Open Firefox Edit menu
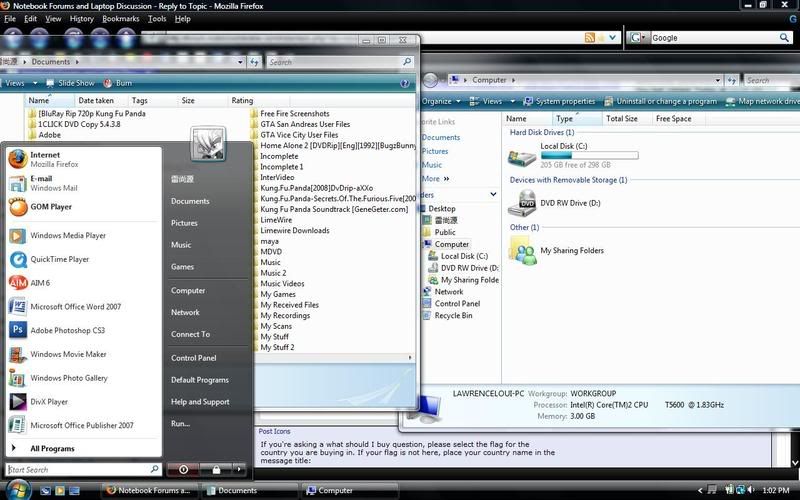Image resolution: width=800 pixels, height=500 pixels. [31, 19]
